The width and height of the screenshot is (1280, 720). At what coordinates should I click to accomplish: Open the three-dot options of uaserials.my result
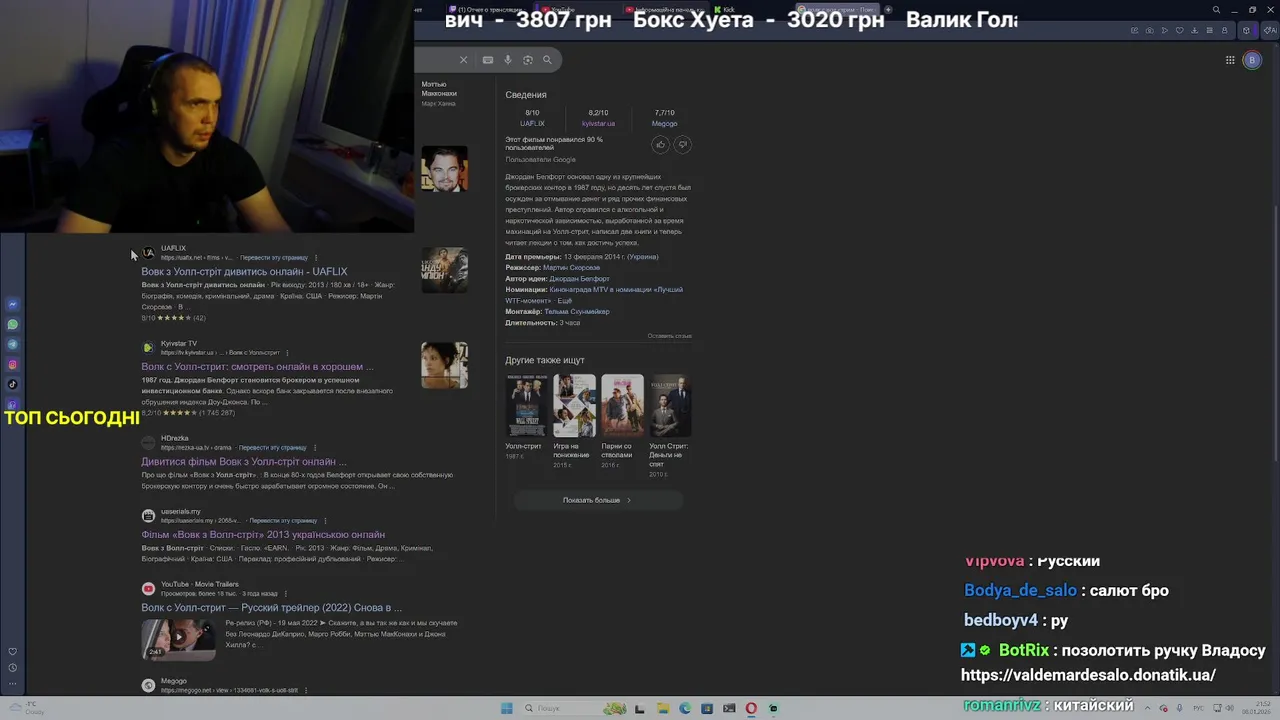tap(325, 521)
